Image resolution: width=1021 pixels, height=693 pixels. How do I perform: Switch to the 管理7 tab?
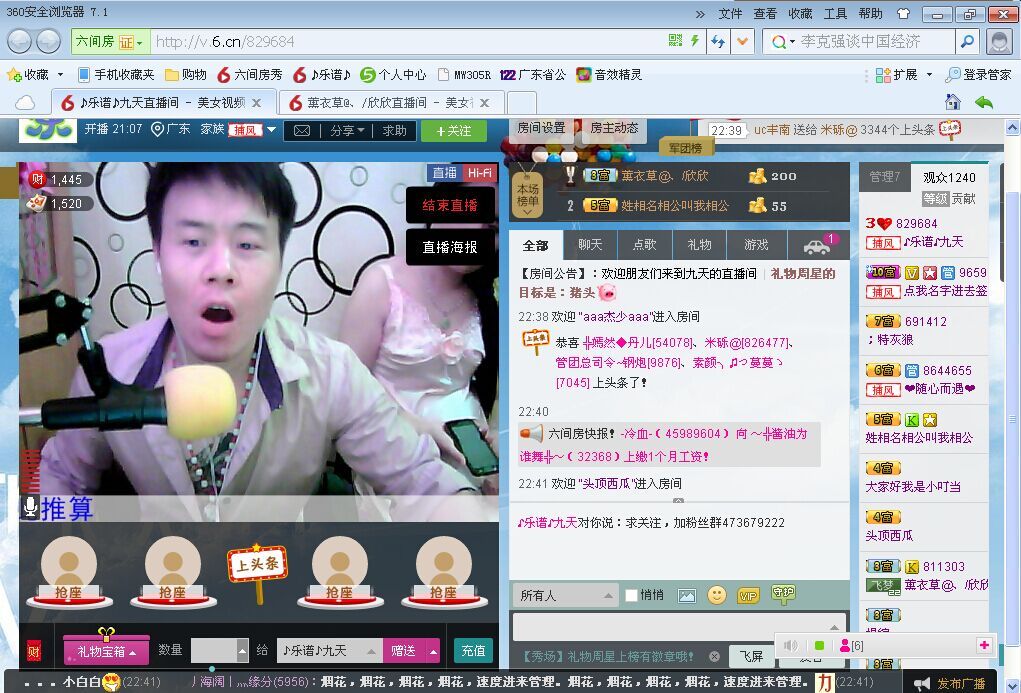(x=884, y=177)
